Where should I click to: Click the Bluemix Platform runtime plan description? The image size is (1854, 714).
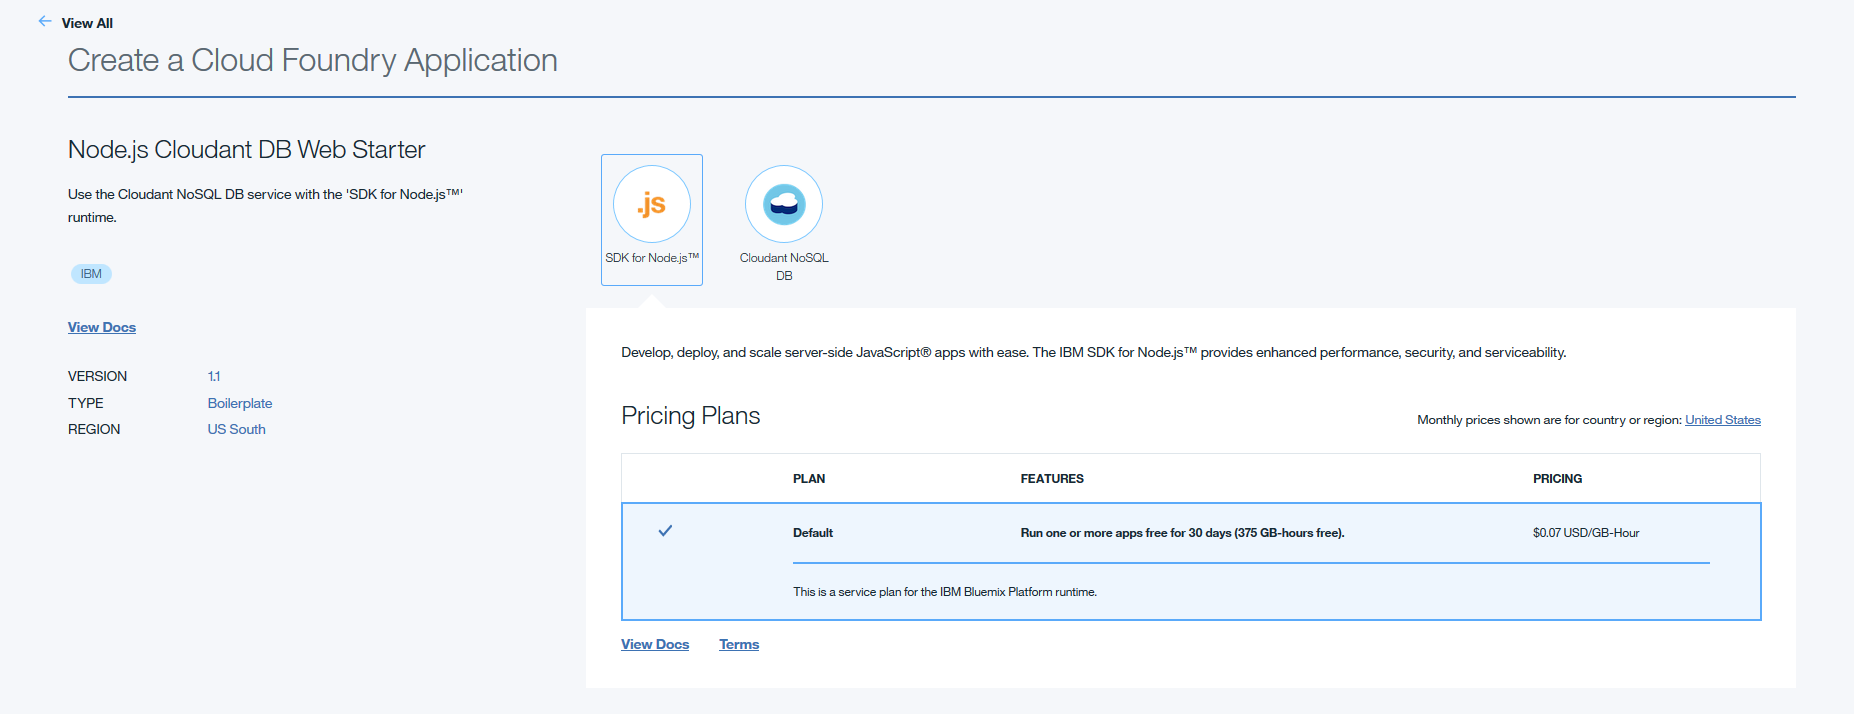pos(945,592)
